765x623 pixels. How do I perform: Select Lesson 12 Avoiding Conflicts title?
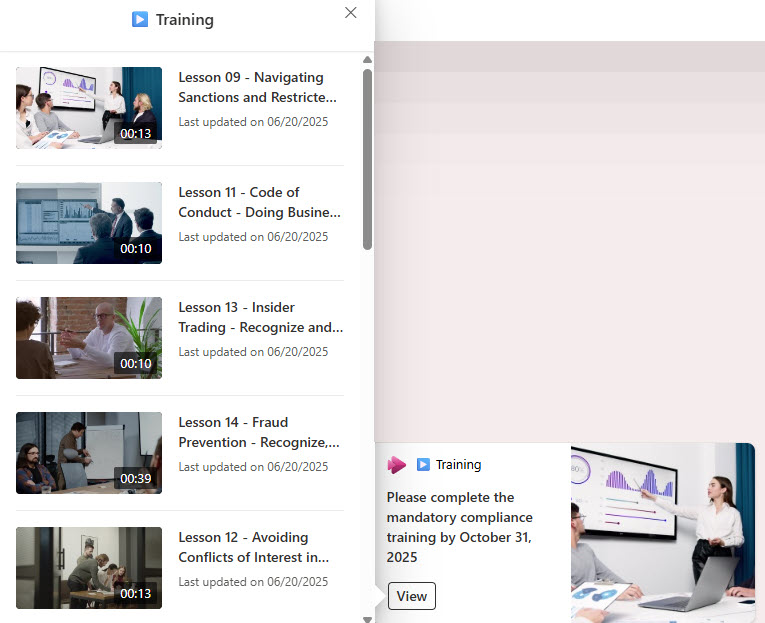tap(254, 547)
